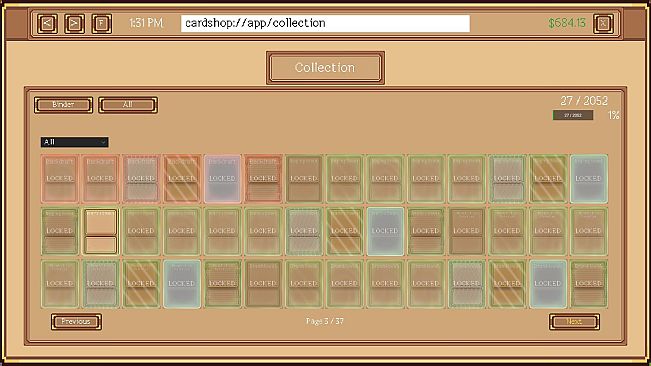Image resolution: width=651 pixels, height=366 pixels.
Task: Go to the Next page
Action: coord(574,322)
